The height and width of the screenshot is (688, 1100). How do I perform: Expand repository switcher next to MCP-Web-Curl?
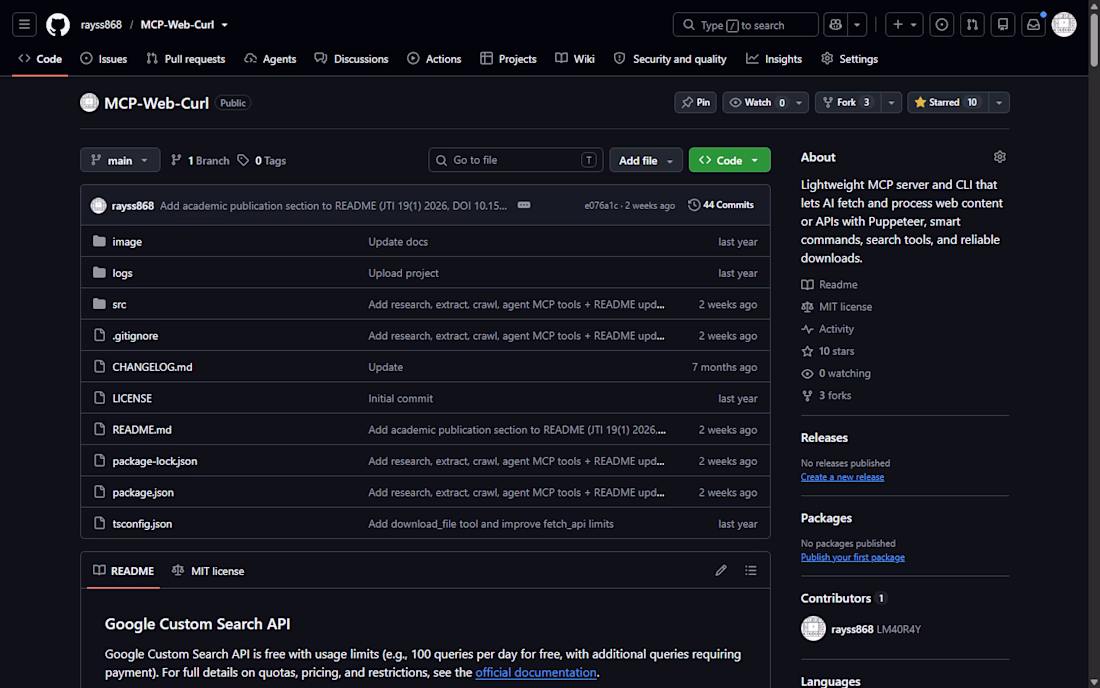pyautogui.click(x=224, y=25)
